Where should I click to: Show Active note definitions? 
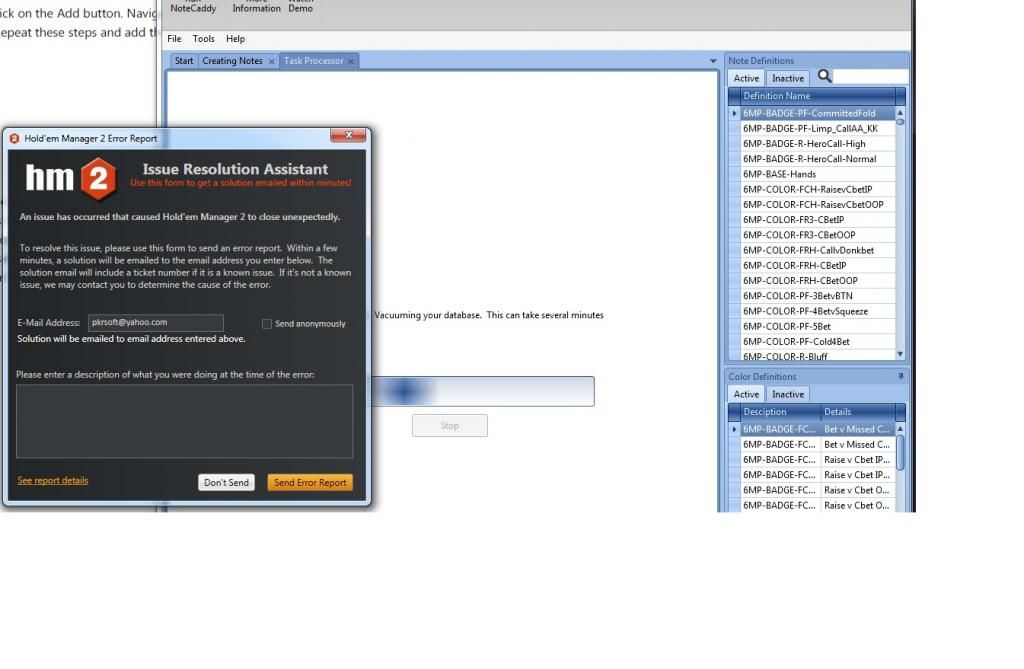[x=746, y=78]
